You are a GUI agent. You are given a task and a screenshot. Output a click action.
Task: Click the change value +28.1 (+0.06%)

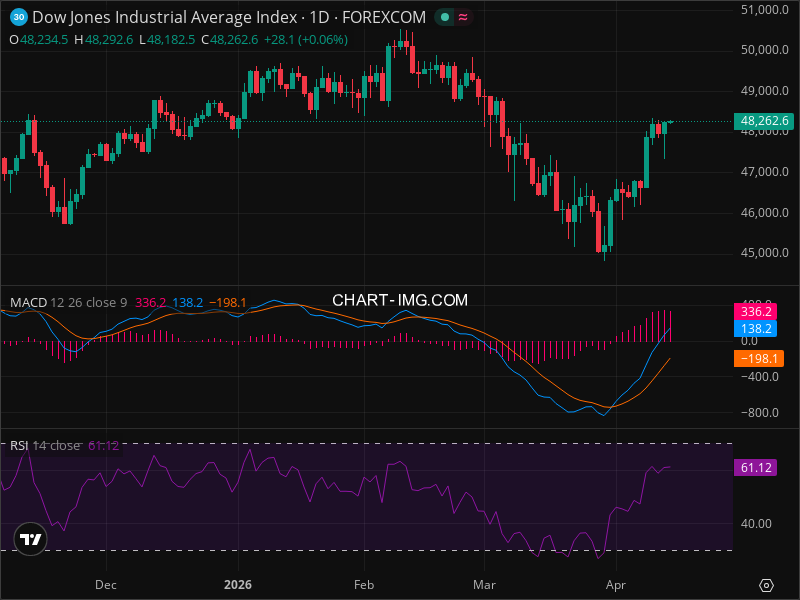[306, 40]
